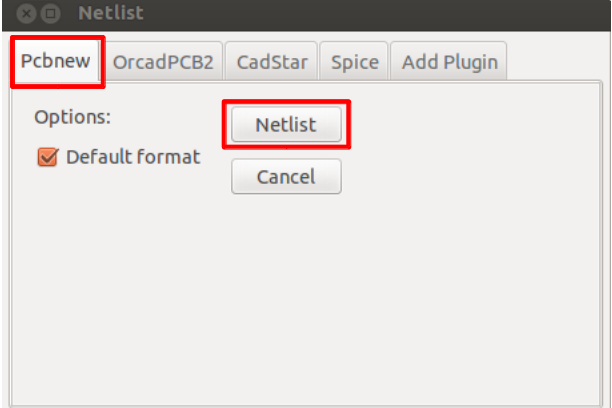Select the CadStar tab
The height and width of the screenshot is (408, 612).
pos(272,62)
